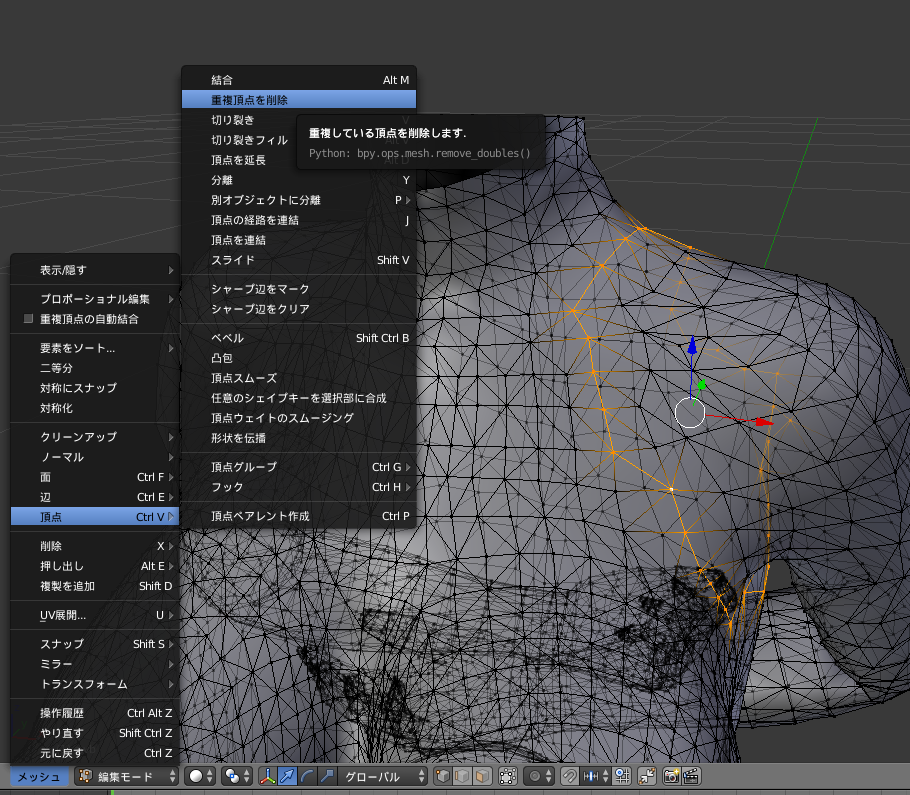Select 対称化 in the mesh menu
This screenshot has height=795, width=910.
coord(95,408)
